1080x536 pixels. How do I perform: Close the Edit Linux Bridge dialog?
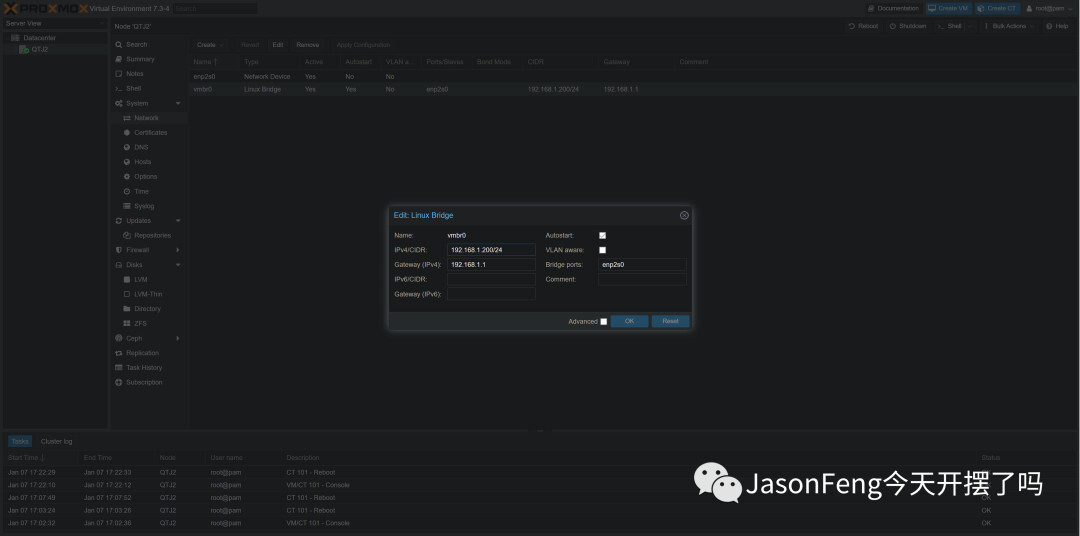(x=684, y=215)
